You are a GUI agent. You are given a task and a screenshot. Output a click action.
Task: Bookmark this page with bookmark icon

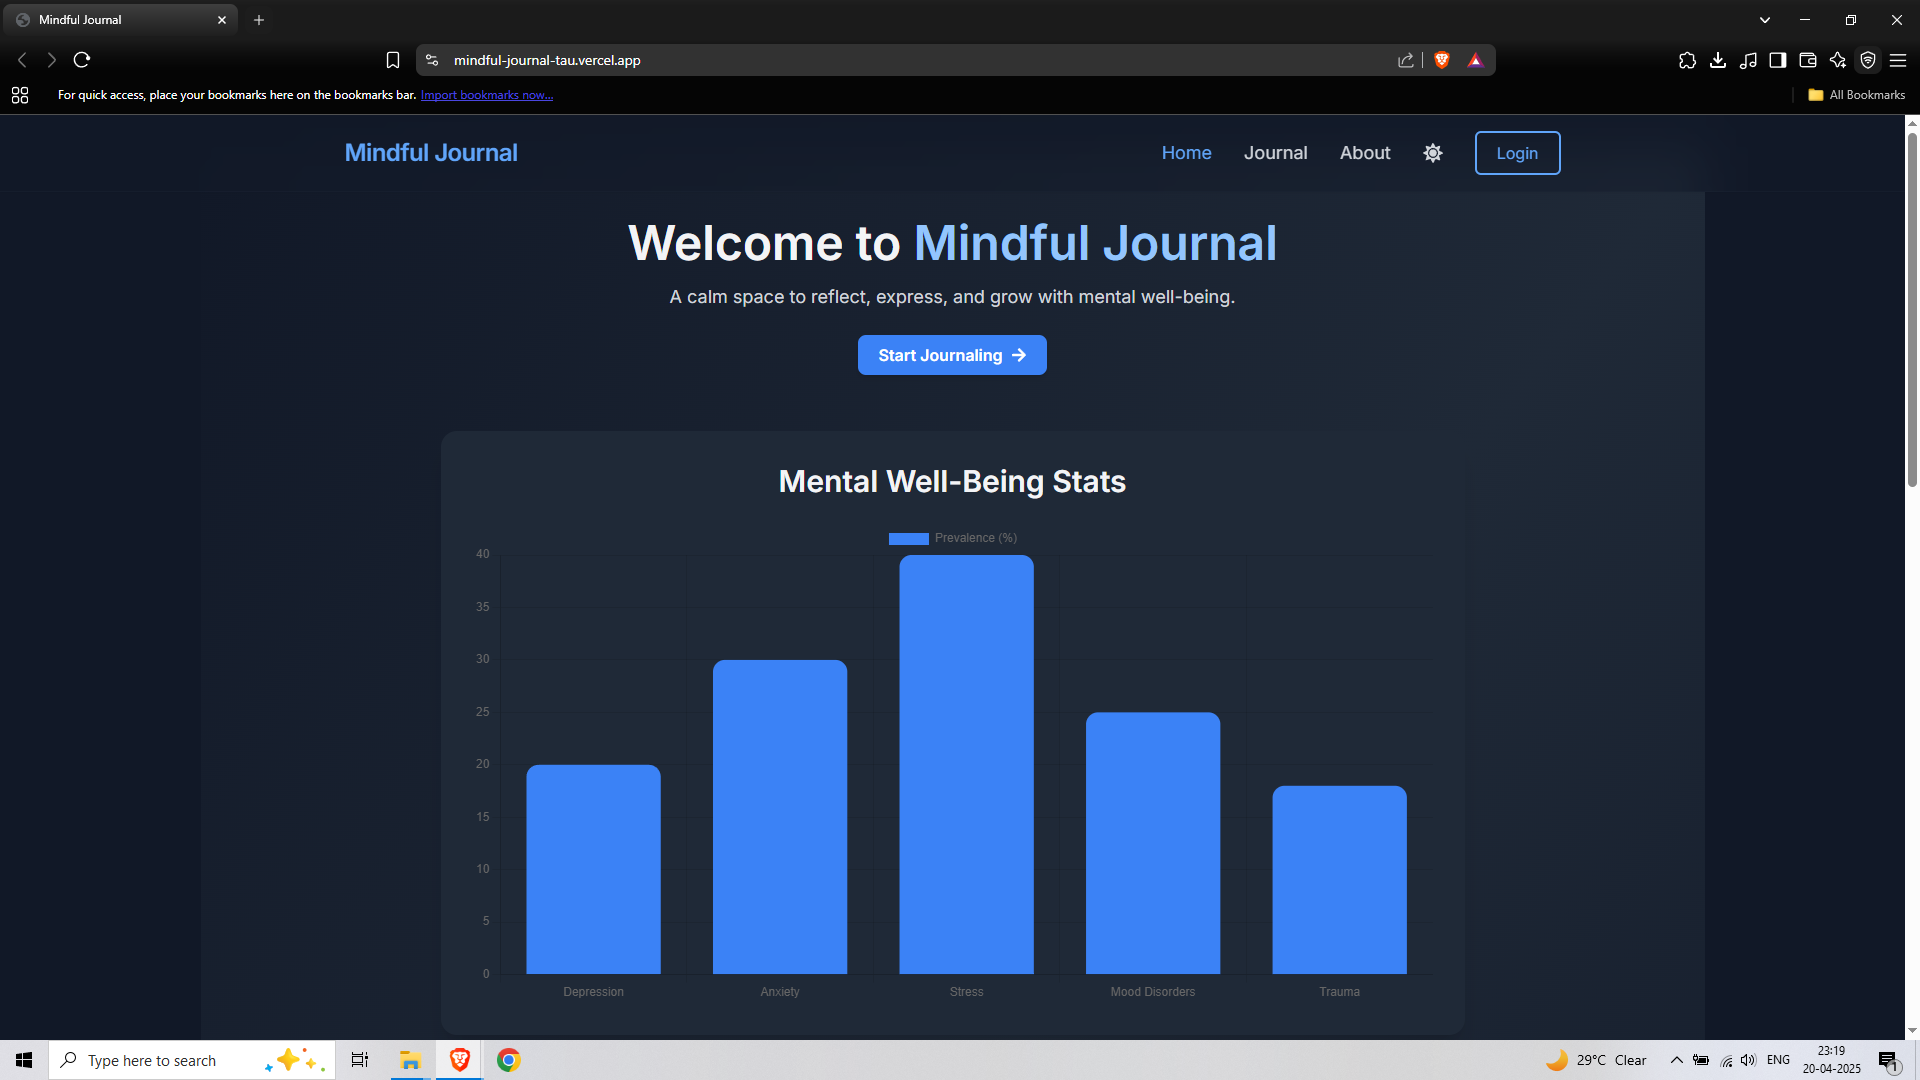(x=393, y=60)
